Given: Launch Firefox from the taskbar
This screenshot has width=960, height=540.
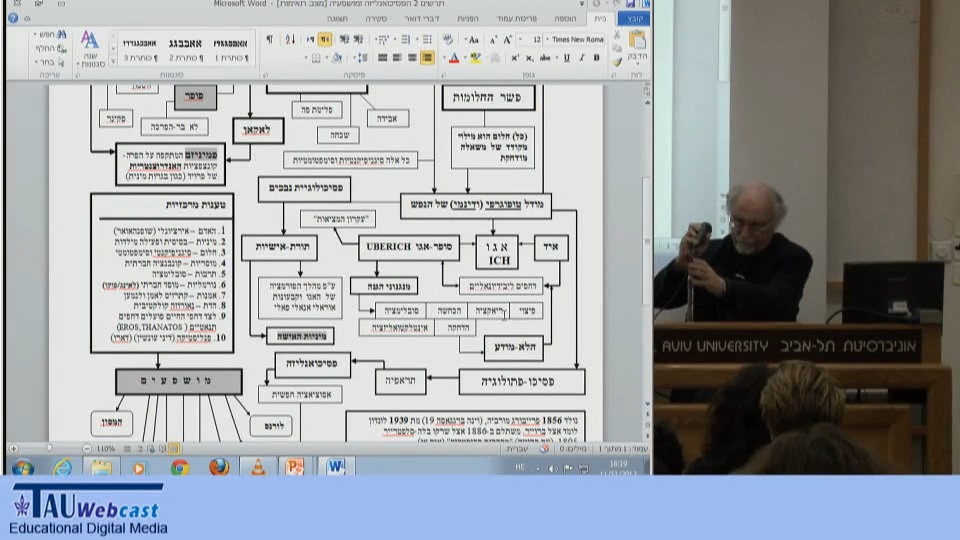Looking at the screenshot, I should click(x=219, y=467).
